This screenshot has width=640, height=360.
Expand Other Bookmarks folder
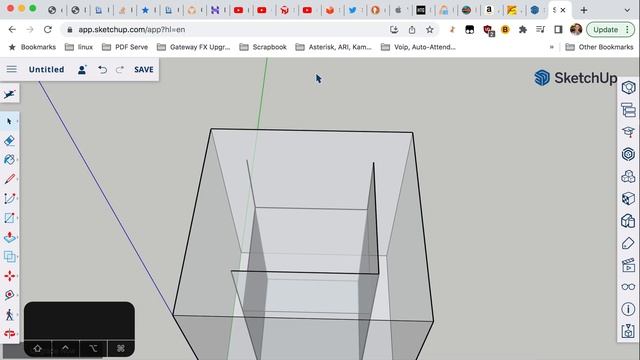[600, 47]
